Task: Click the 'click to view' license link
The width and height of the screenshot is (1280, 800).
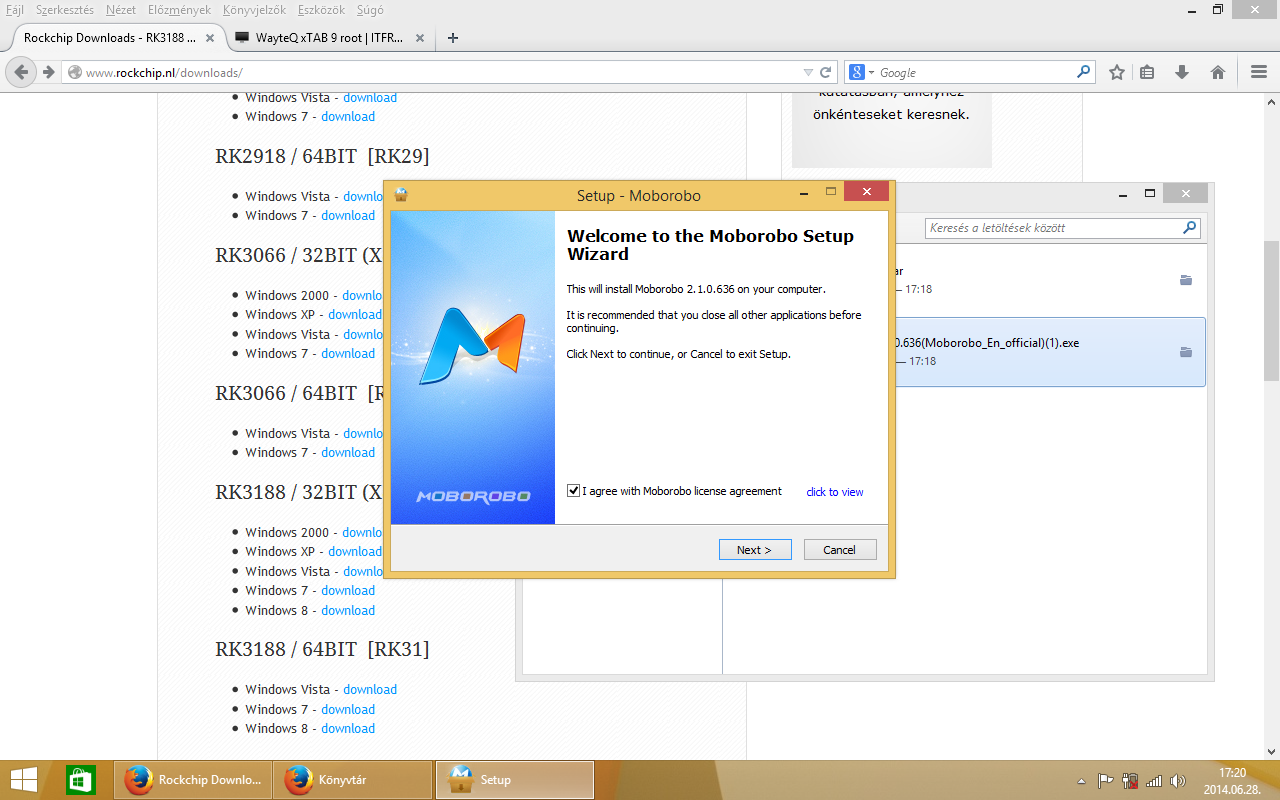Action: 834,492
